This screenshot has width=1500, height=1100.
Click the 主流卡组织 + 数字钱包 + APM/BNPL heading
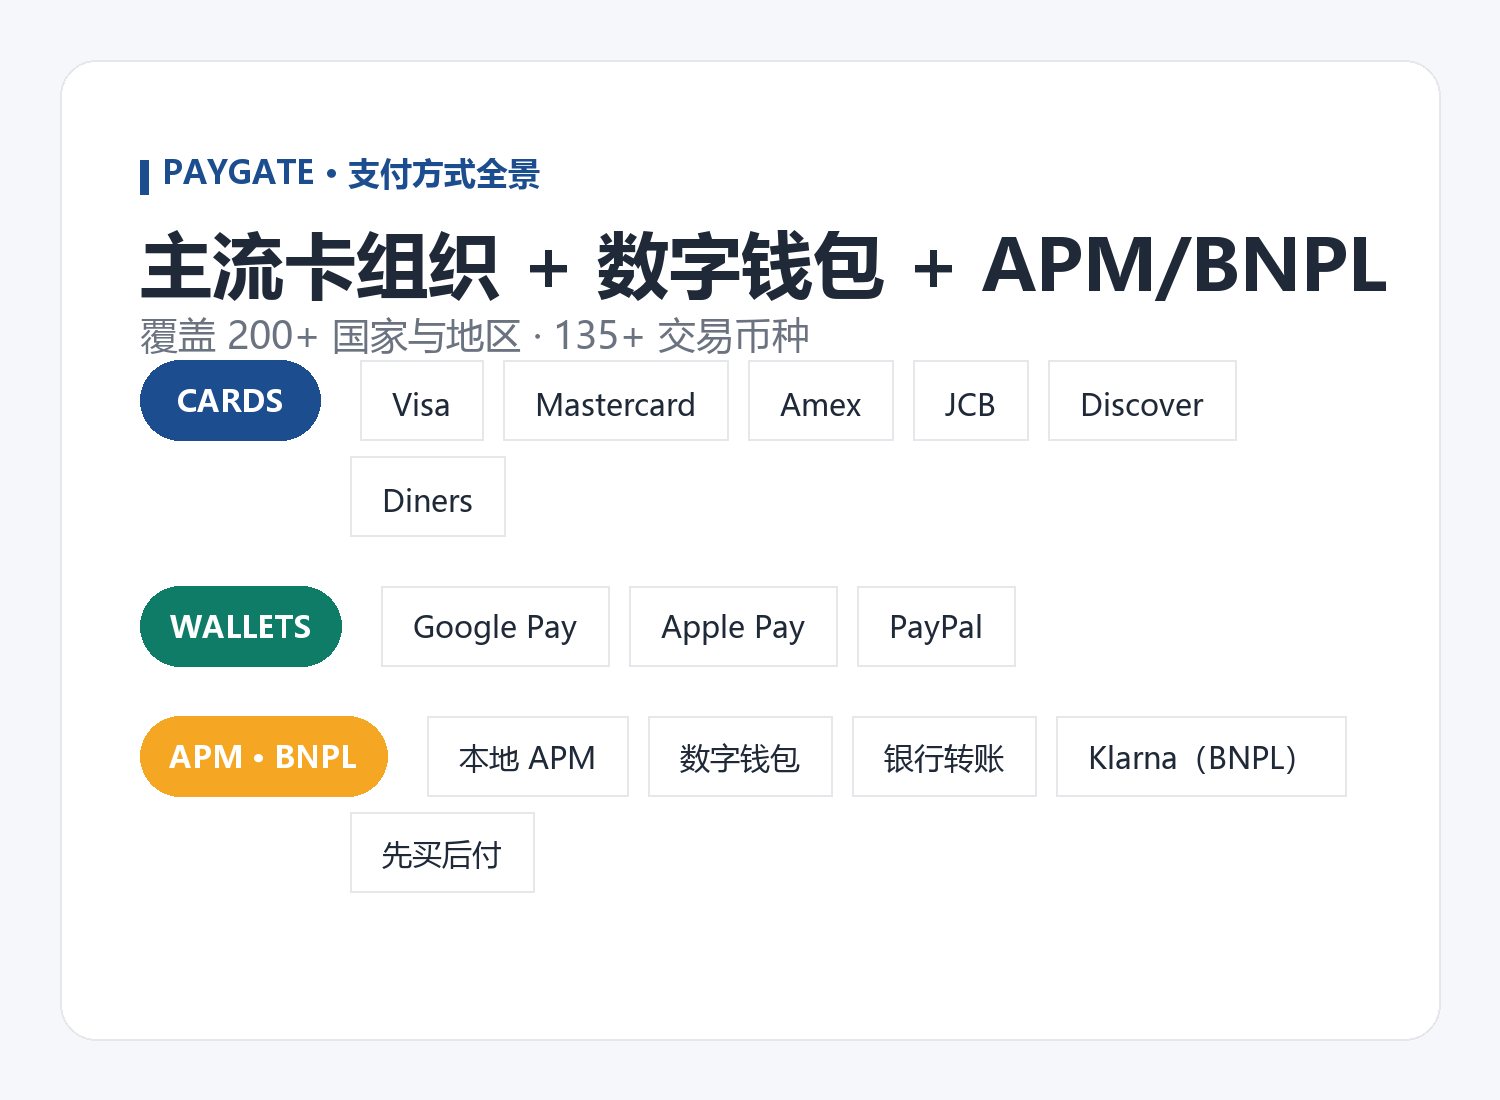[x=764, y=266]
